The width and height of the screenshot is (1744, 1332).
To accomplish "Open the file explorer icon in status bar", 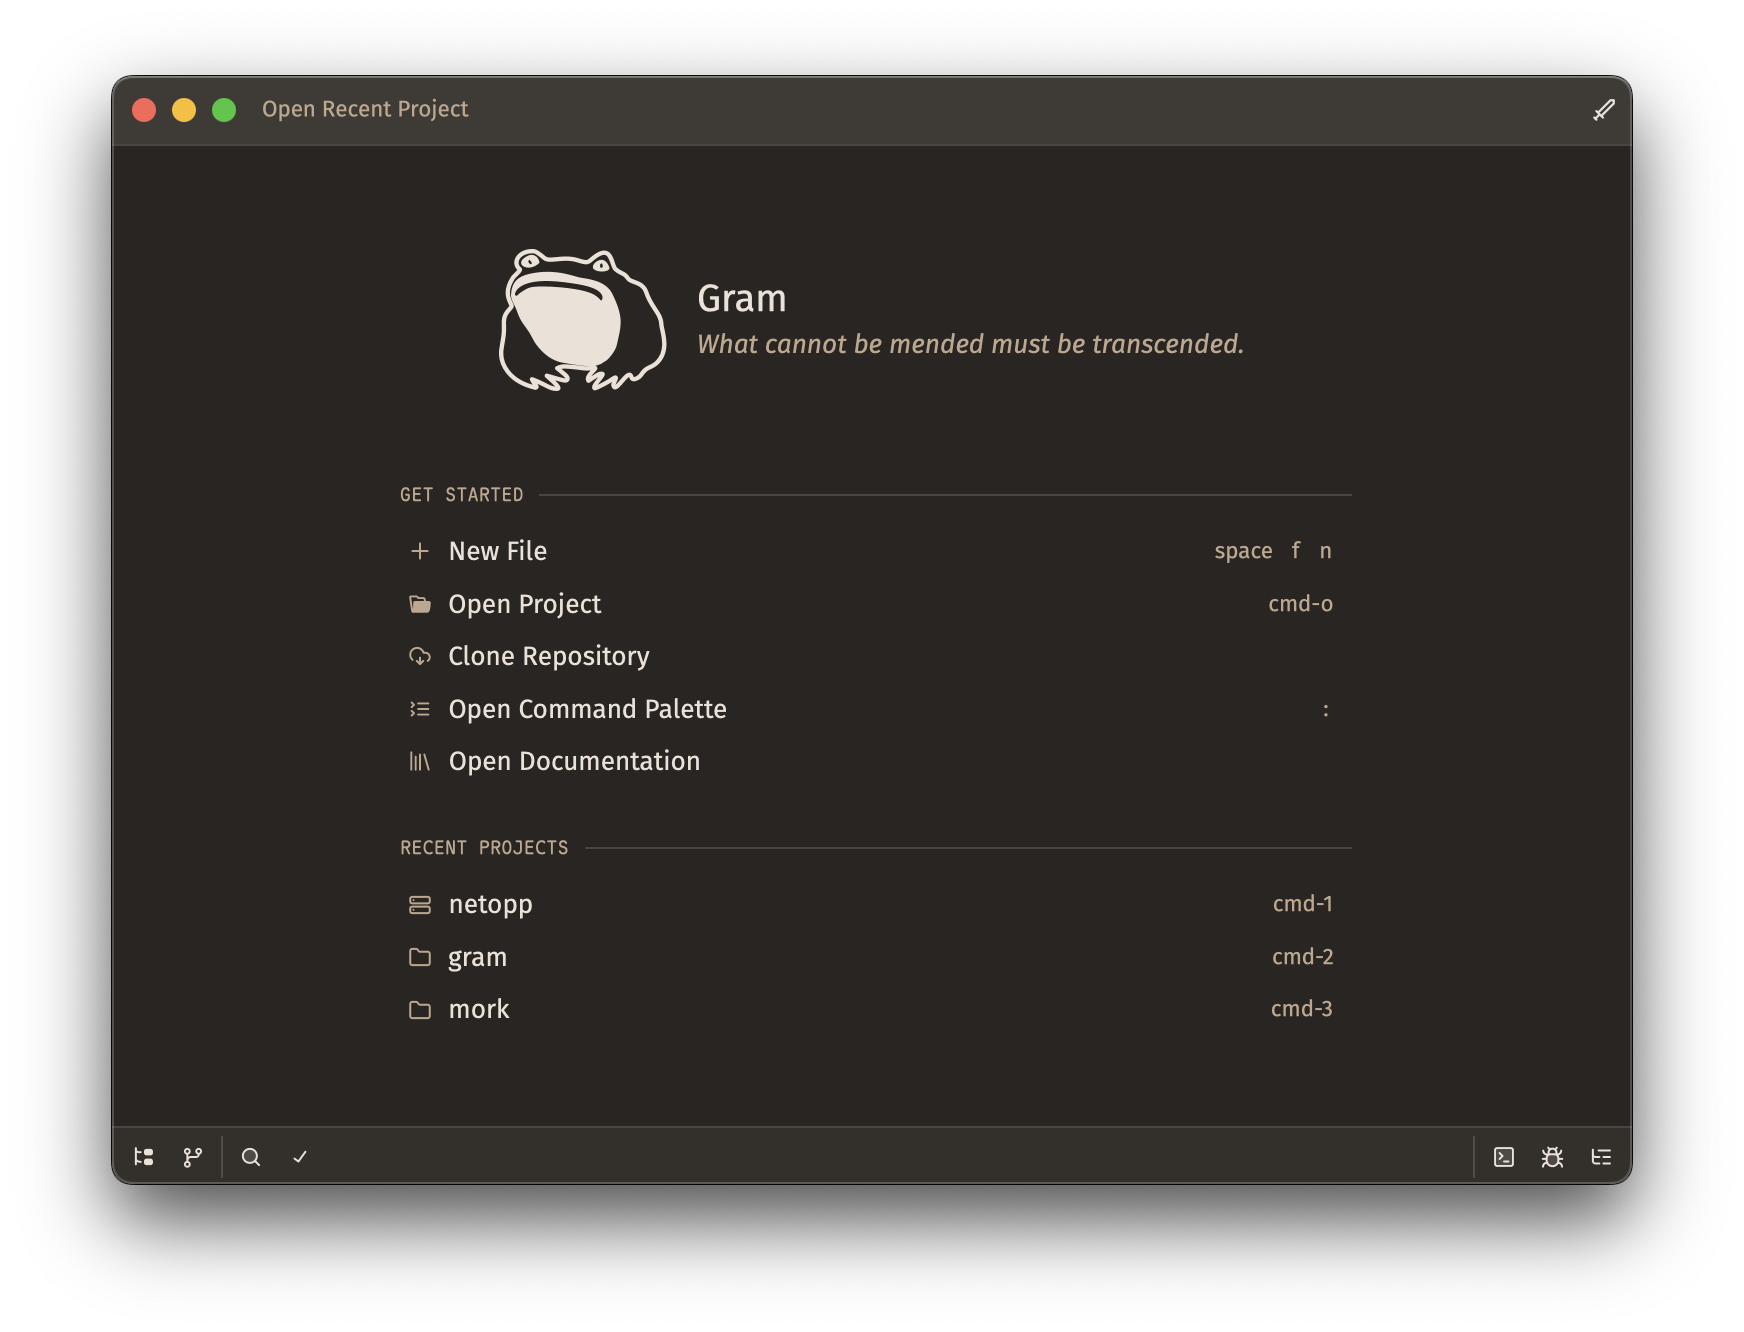I will click(144, 1157).
